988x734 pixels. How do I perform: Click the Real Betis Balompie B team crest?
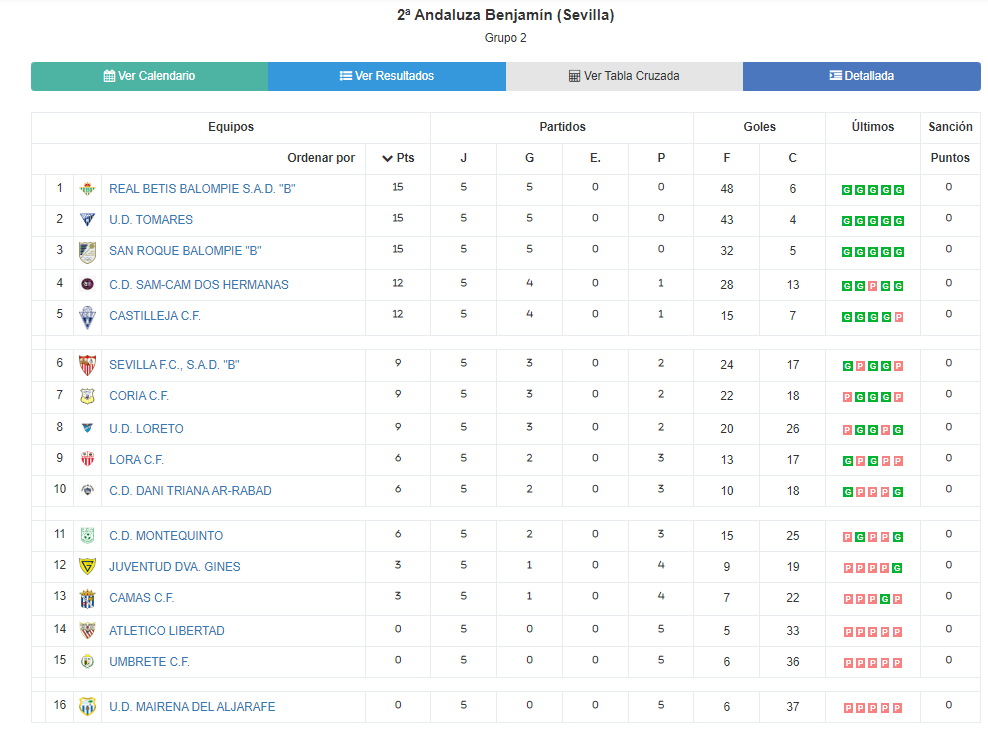click(88, 188)
